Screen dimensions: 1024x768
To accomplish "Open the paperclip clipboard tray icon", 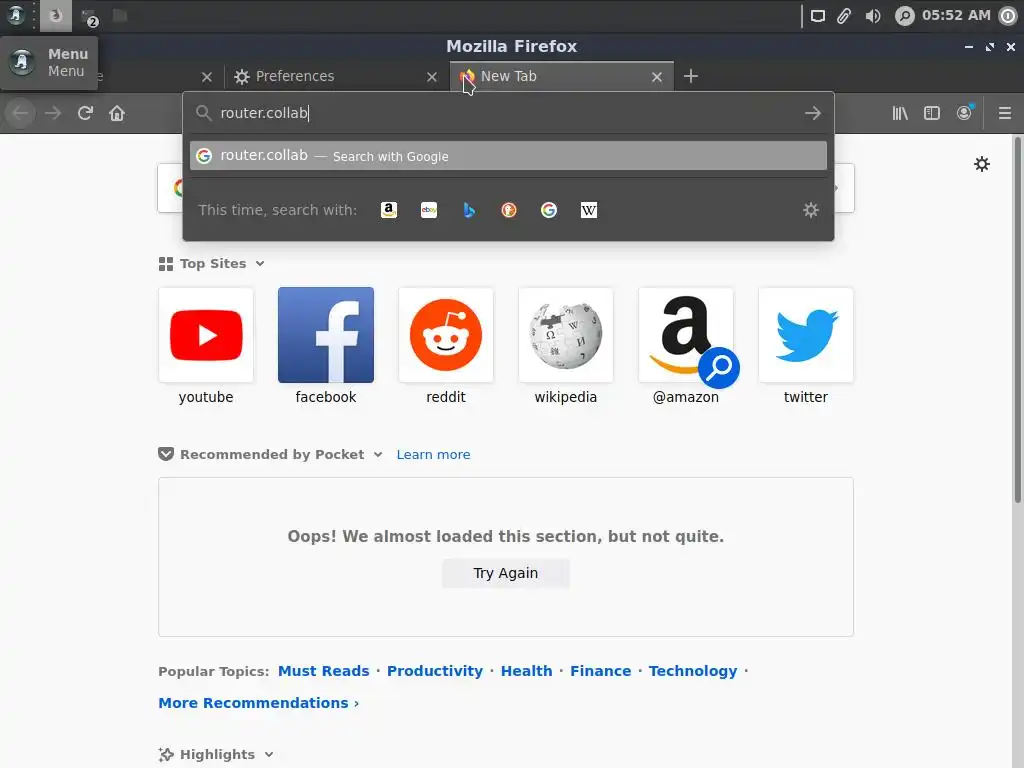I will [844, 16].
